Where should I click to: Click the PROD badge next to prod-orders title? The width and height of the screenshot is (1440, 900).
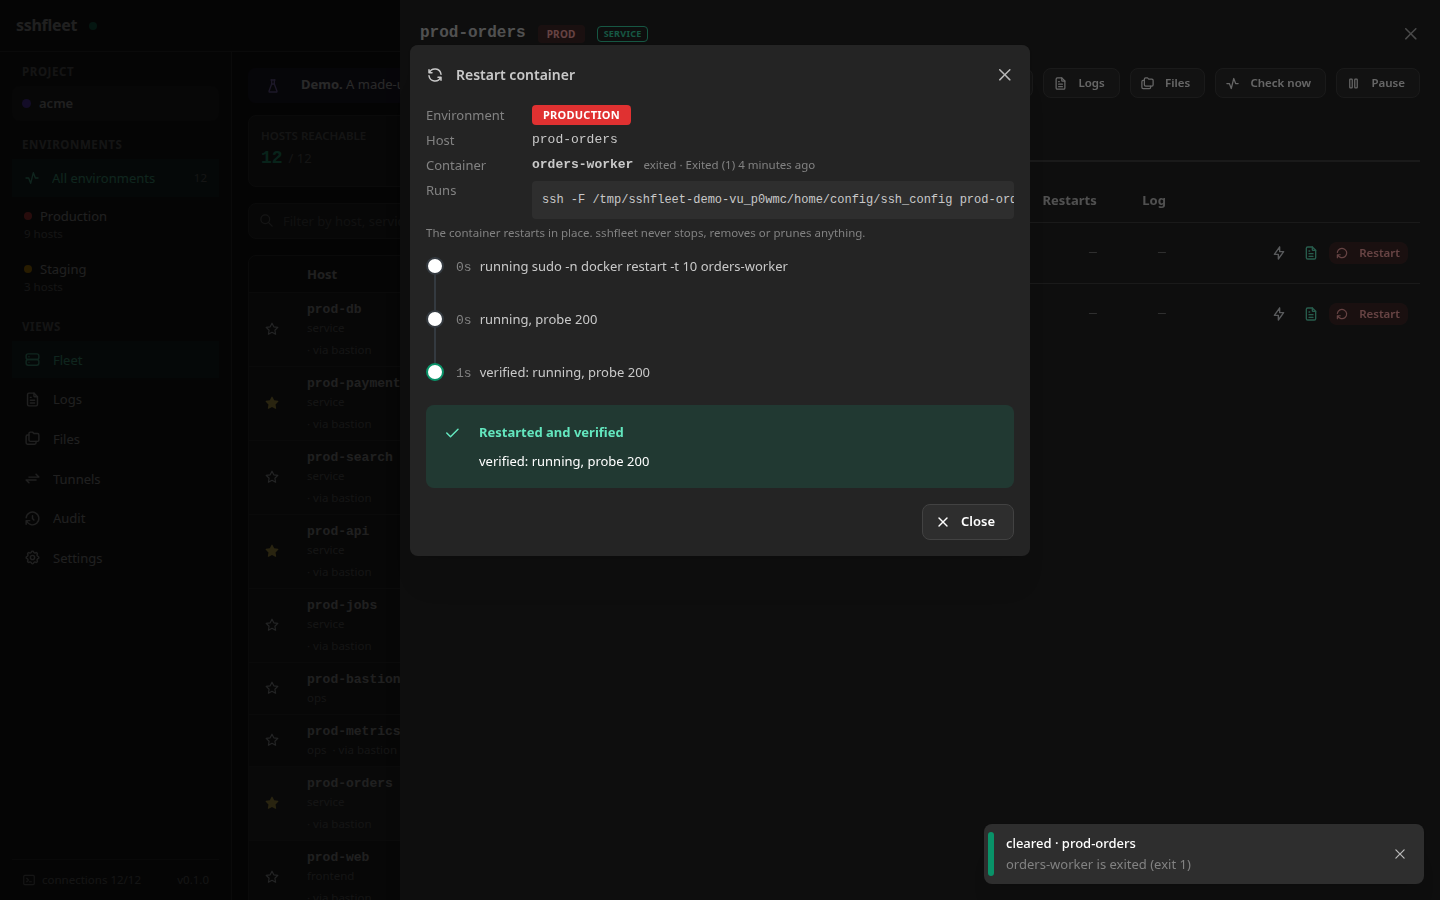tap(561, 34)
